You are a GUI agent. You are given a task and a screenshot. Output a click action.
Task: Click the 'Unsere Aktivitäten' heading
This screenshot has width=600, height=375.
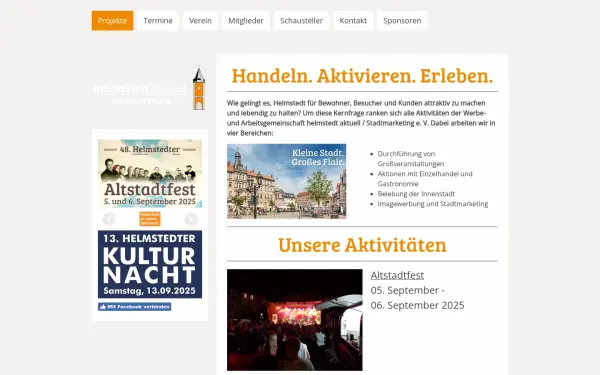coord(362,245)
